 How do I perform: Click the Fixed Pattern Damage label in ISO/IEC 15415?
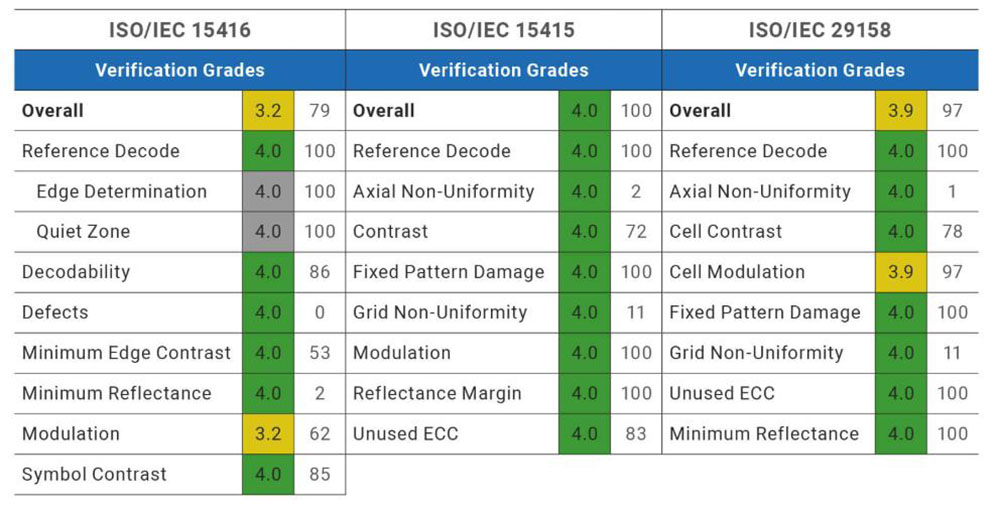point(448,272)
